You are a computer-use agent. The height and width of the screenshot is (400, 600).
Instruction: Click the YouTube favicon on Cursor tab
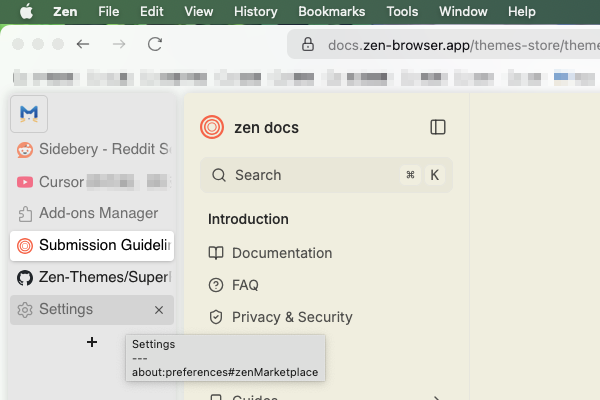pos(25,182)
